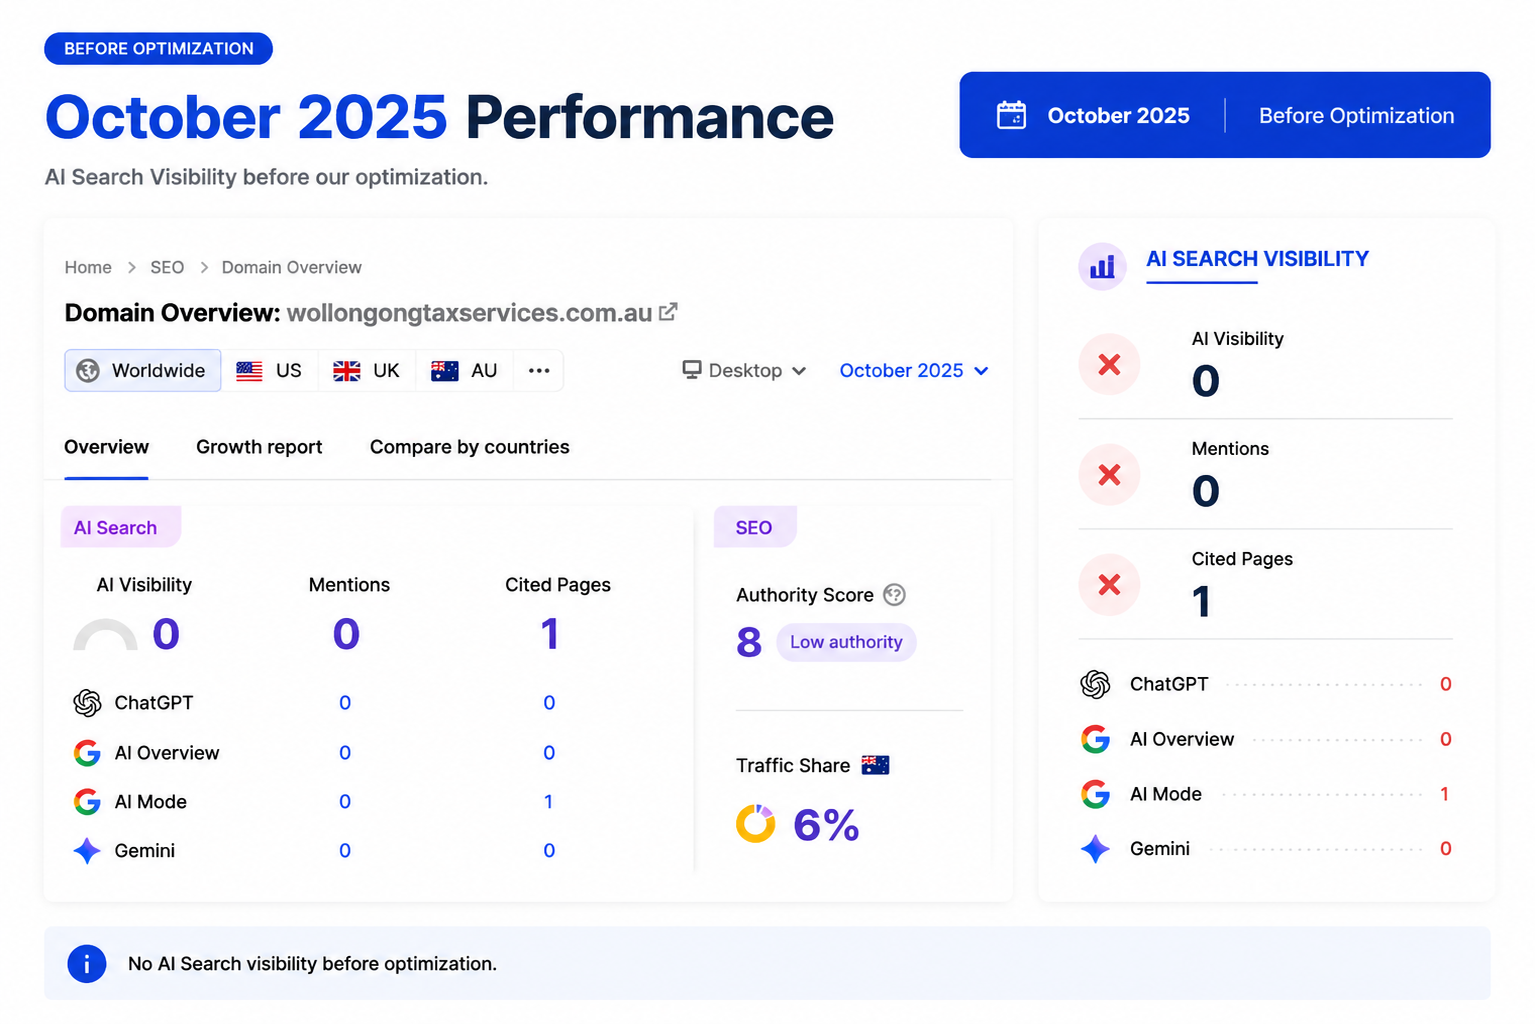Screen dimensions: 1535x1024
Task: Select the AI SEARCH VISIBILITY tab heading
Action: click(x=1257, y=259)
